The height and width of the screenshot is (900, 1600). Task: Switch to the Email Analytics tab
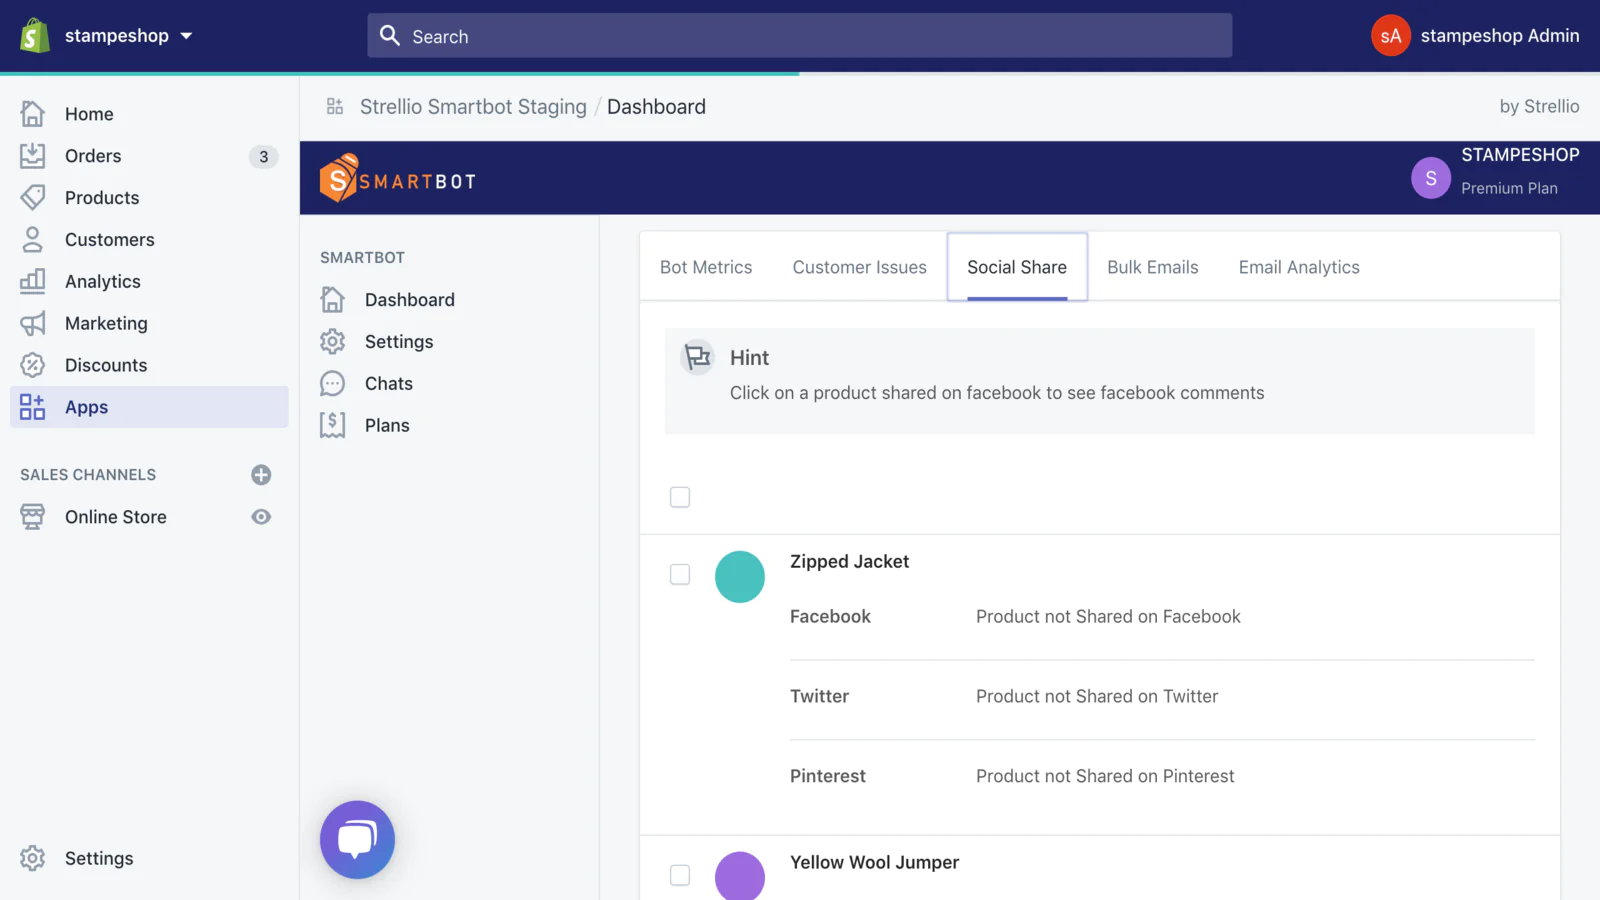(1298, 268)
